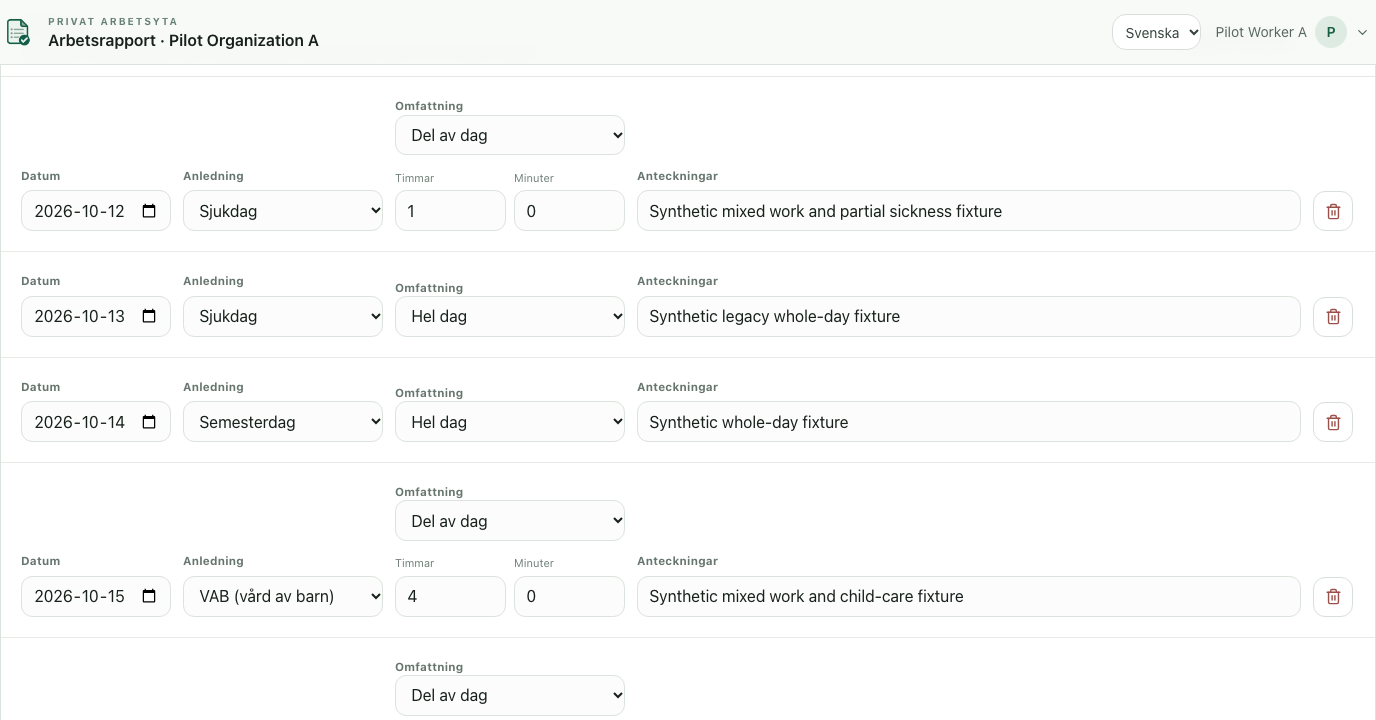Click Timmar field for the VAB row

point(450,596)
